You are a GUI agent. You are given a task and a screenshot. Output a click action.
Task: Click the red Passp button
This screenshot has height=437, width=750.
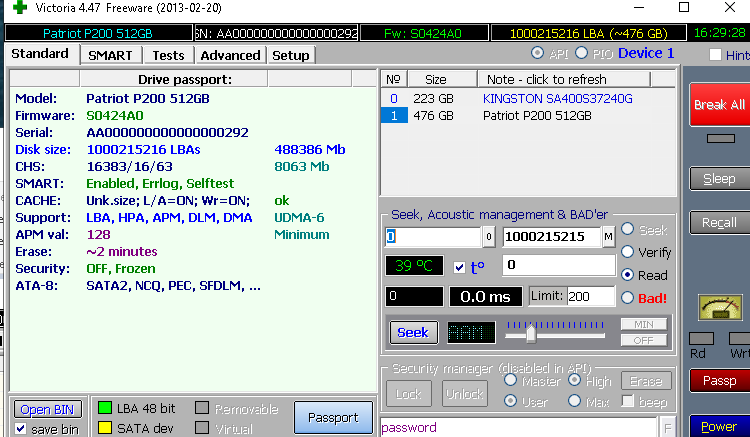pyautogui.click(x=719, y=381)
